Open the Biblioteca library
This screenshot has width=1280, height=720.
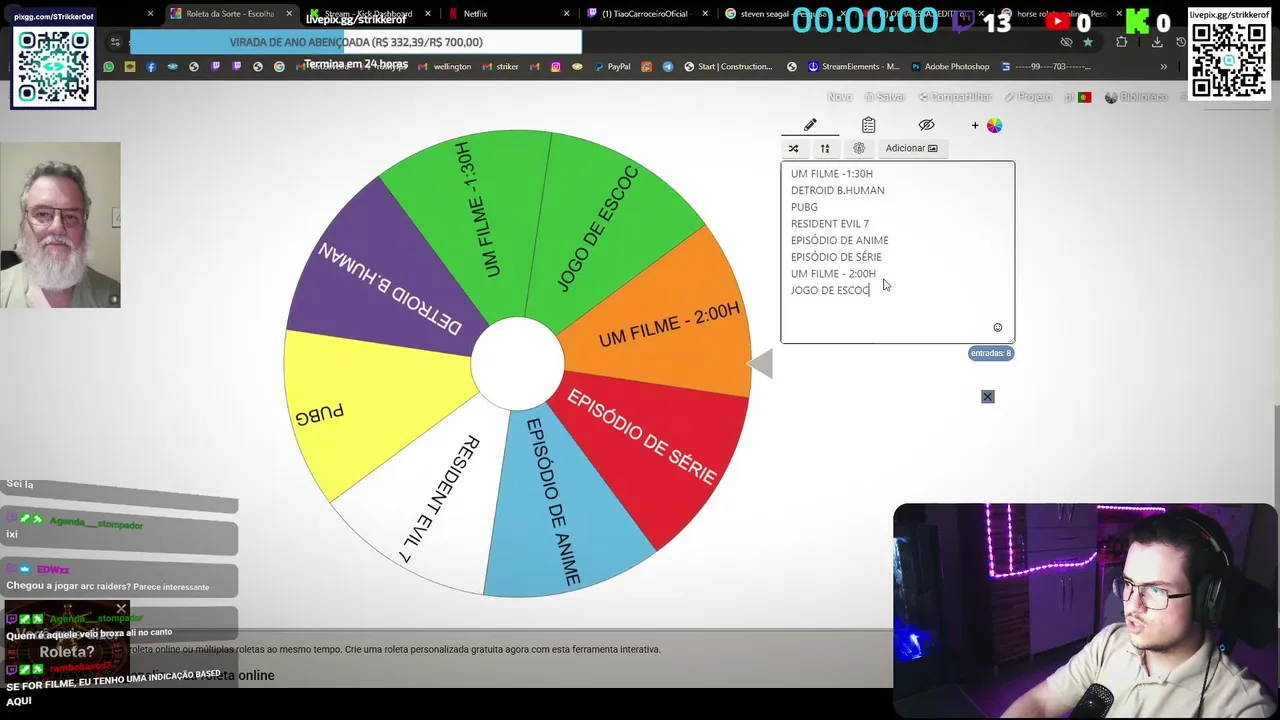(1136, 97)
